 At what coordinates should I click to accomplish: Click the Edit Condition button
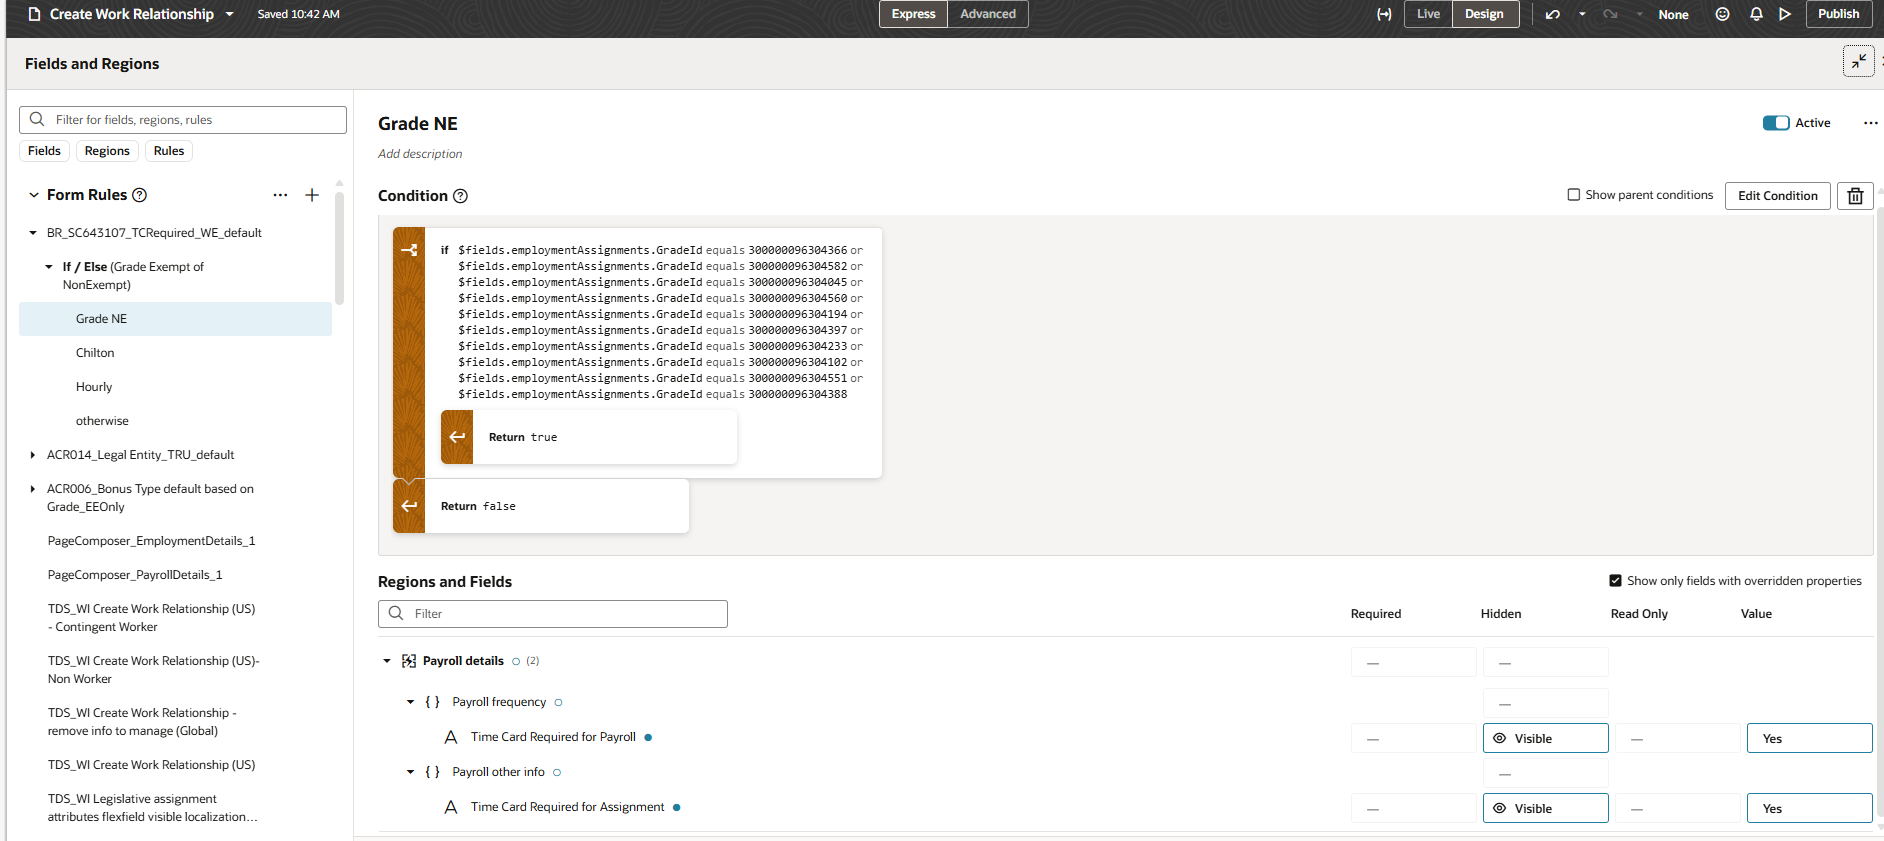point(1777,196)
